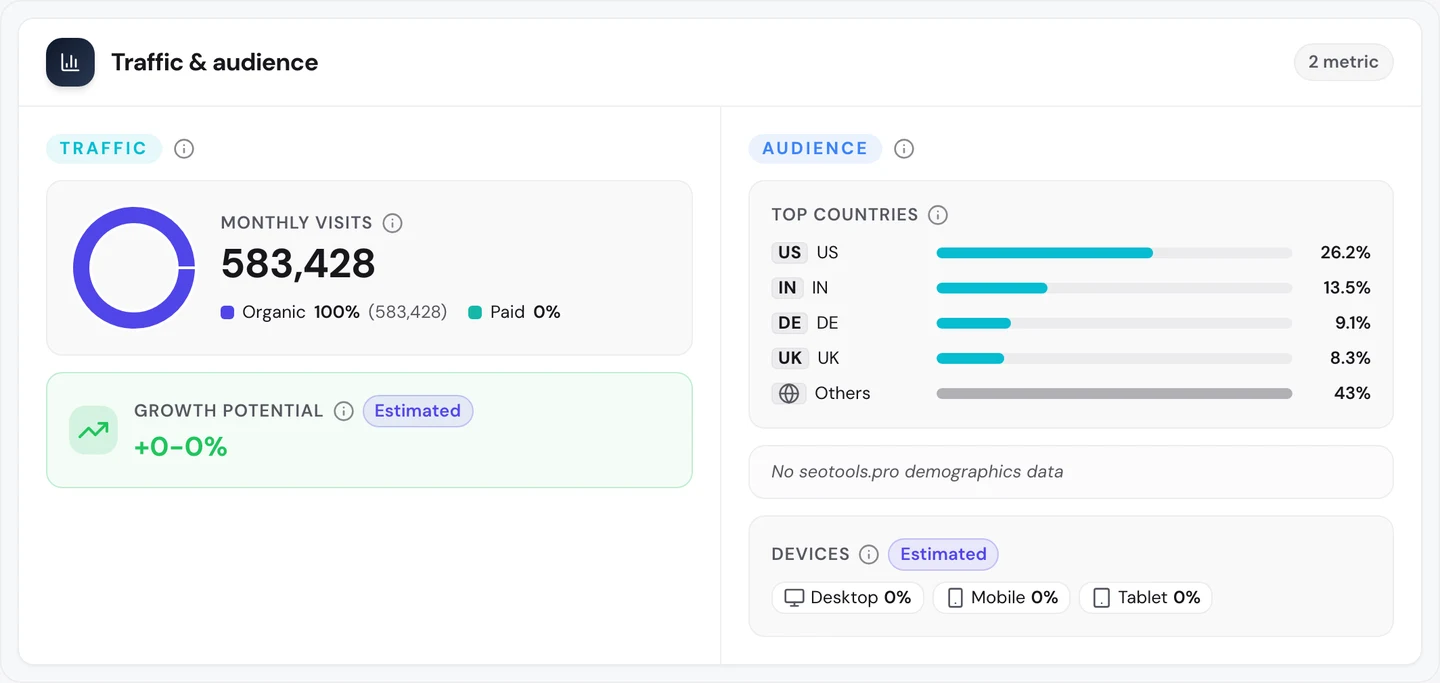Image resolution: width=1440 pixels, height=683 pixels.
Task: Click the 8.3% value for UK
Action: tap(1350, 358)
